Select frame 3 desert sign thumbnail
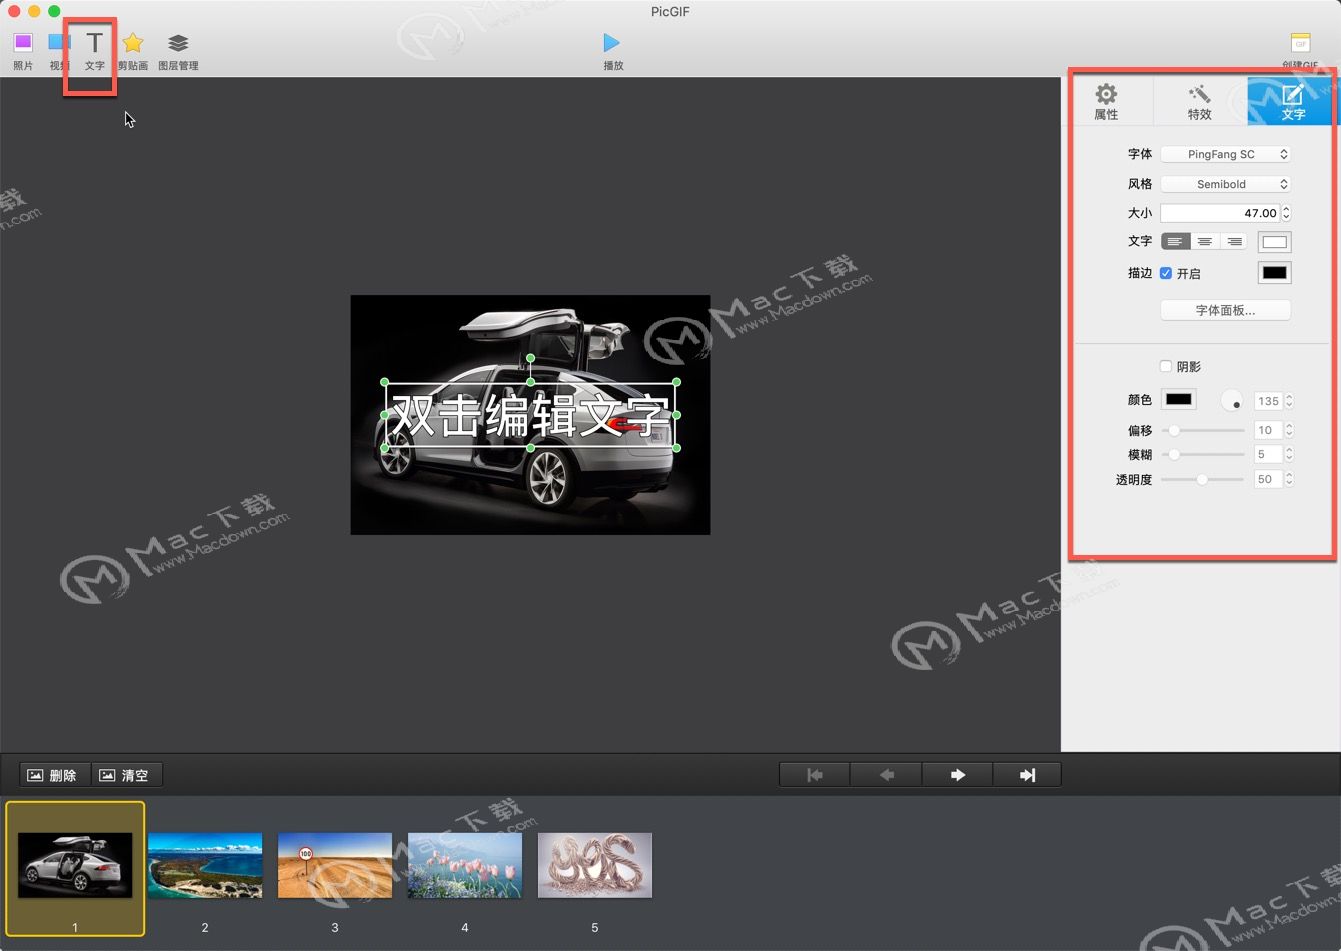Viewport: 1341px width, 951px height. click(335, 865)
